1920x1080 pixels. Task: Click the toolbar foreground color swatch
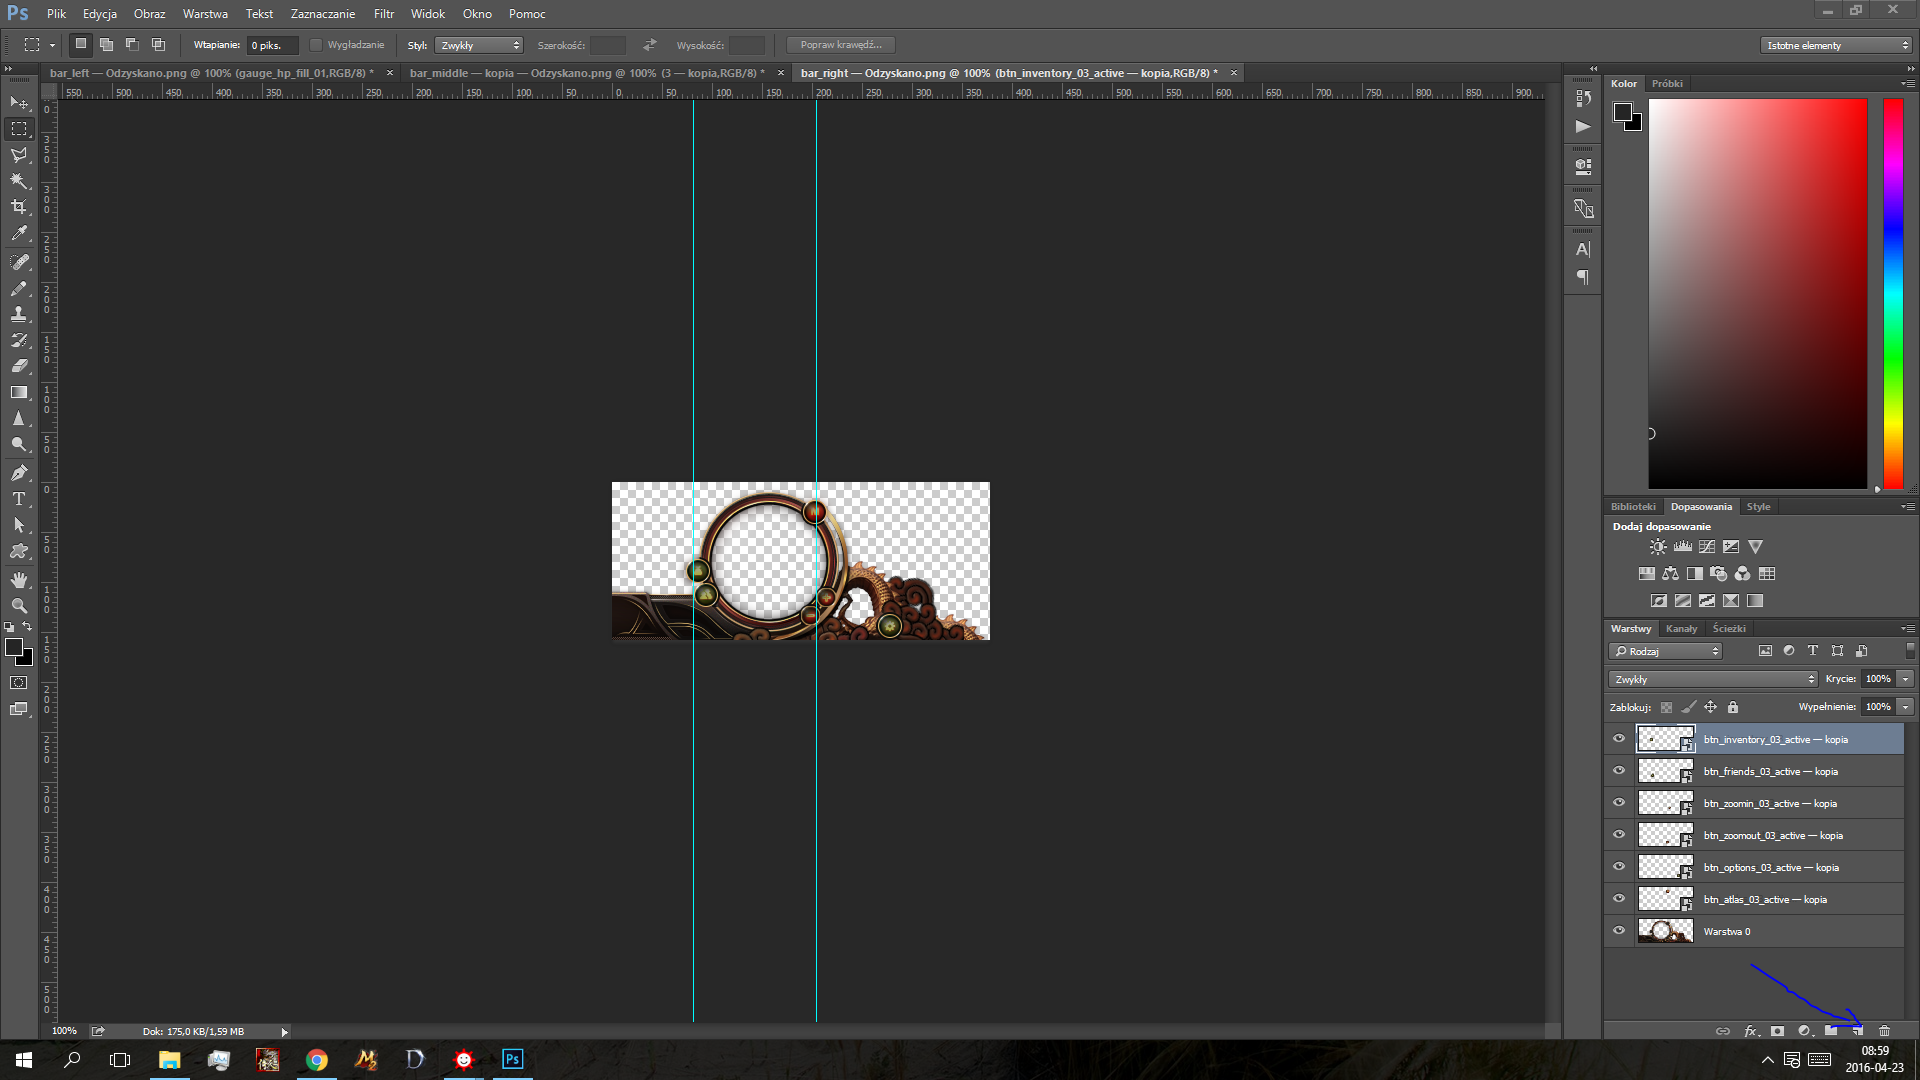click(x=14, y=648)
